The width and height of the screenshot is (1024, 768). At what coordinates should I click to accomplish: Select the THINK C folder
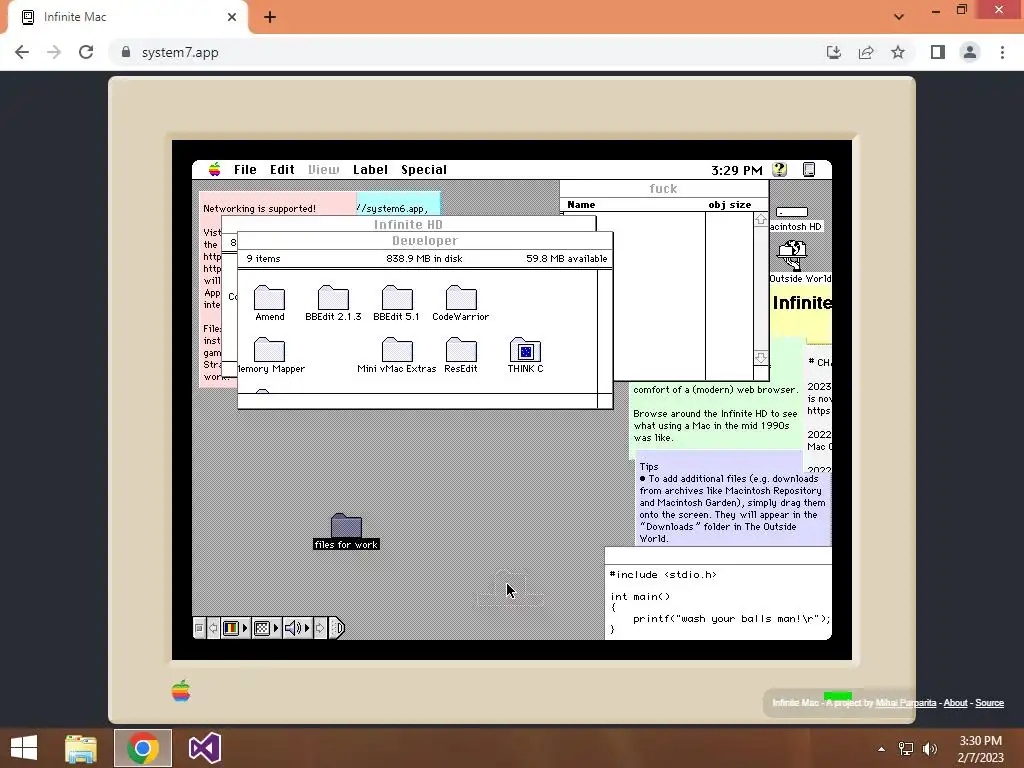click(525, 356)
